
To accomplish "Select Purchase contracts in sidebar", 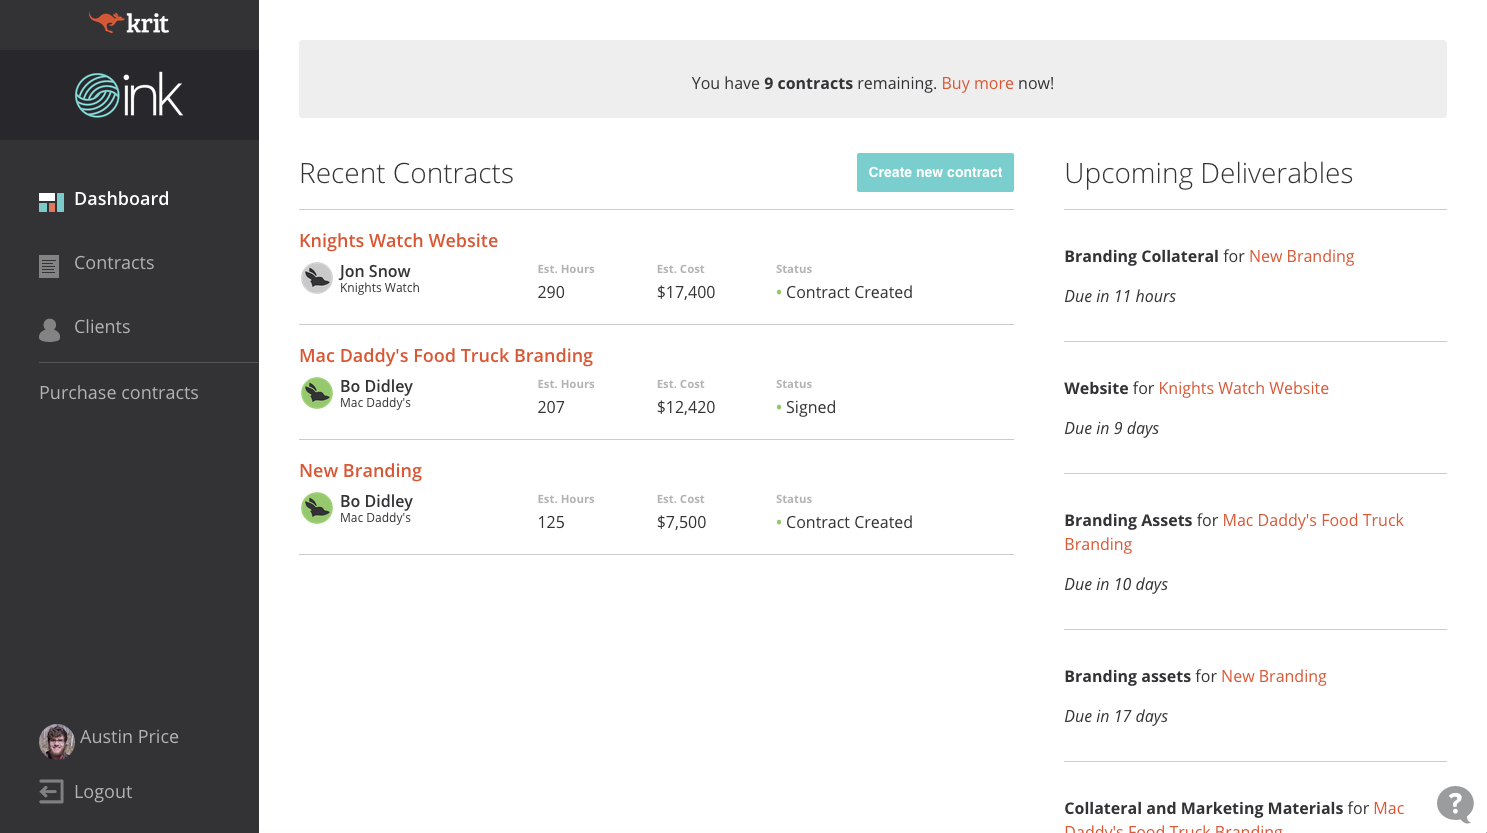I will point(119,393).
